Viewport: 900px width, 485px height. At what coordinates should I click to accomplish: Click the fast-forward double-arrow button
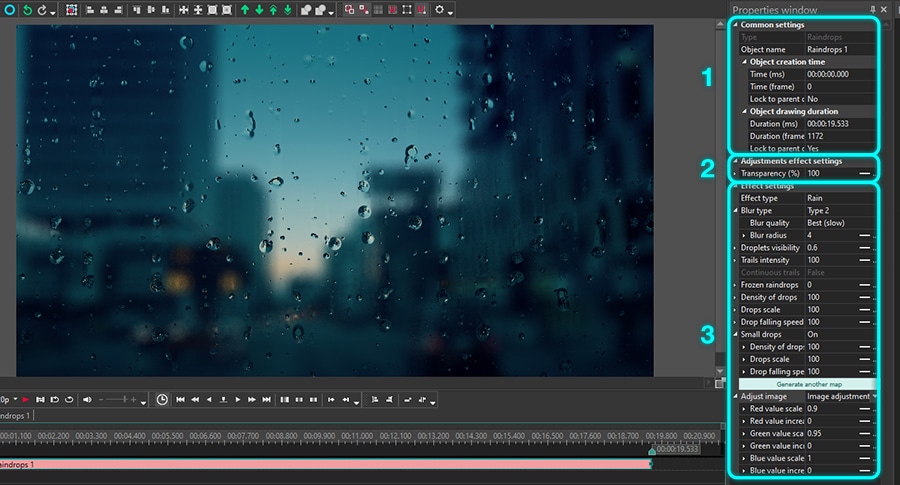point(252,399)
